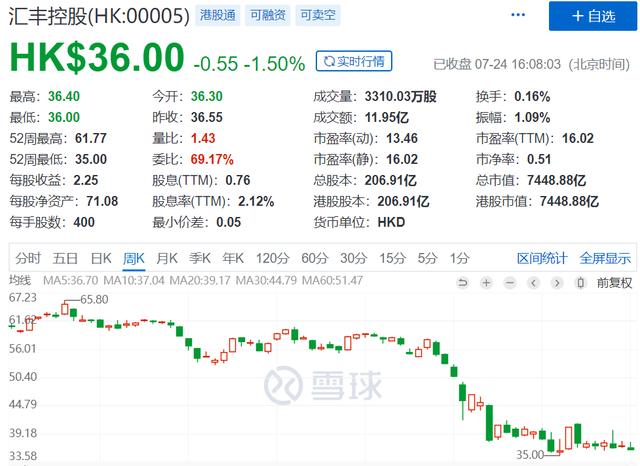Click the MA5:36.70 moving average label

coord(71,281)
